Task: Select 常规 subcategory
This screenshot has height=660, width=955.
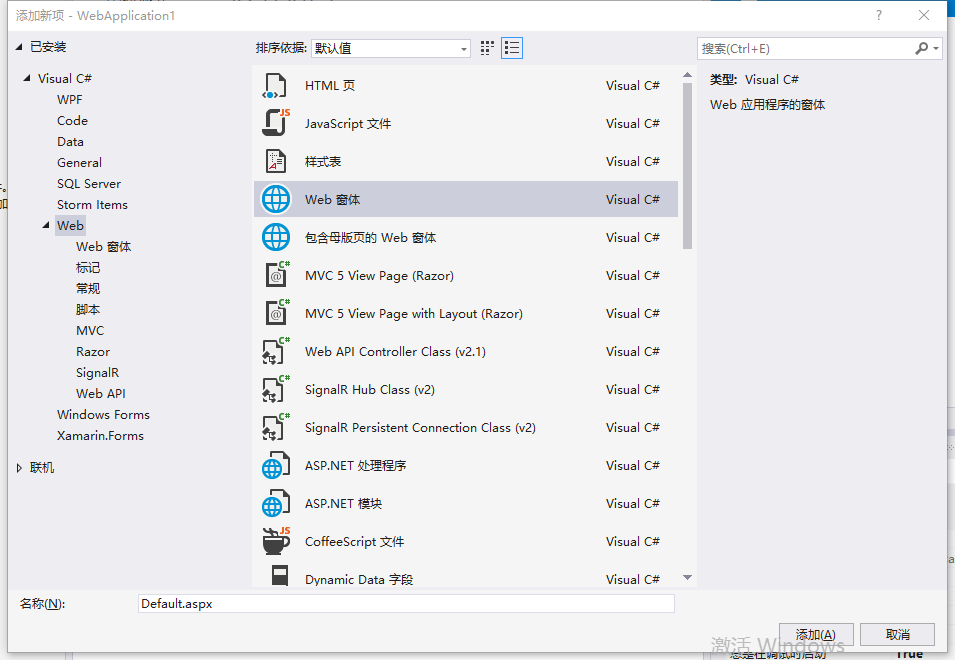Action: point(88,289)
